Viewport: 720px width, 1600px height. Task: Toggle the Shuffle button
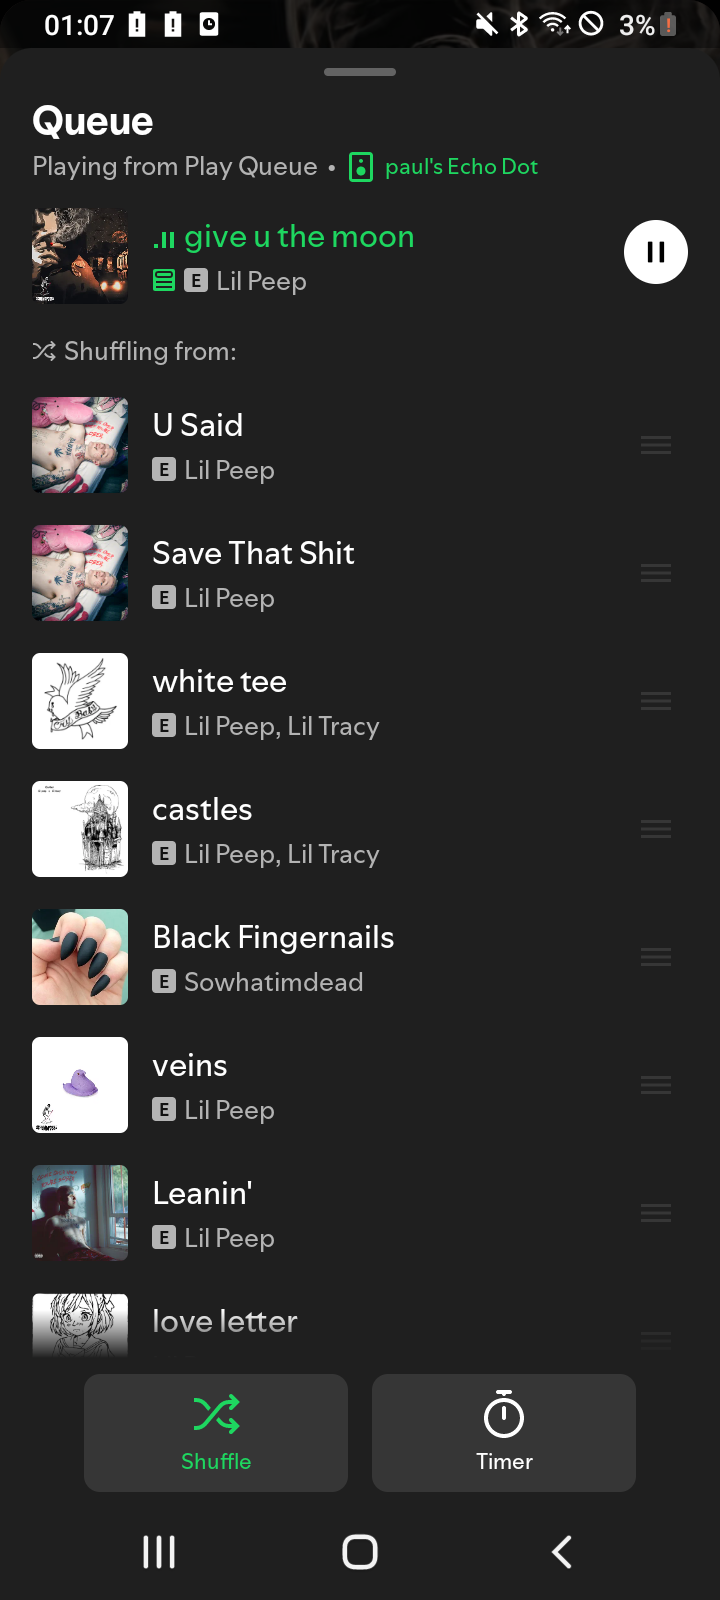point(216,1432)
